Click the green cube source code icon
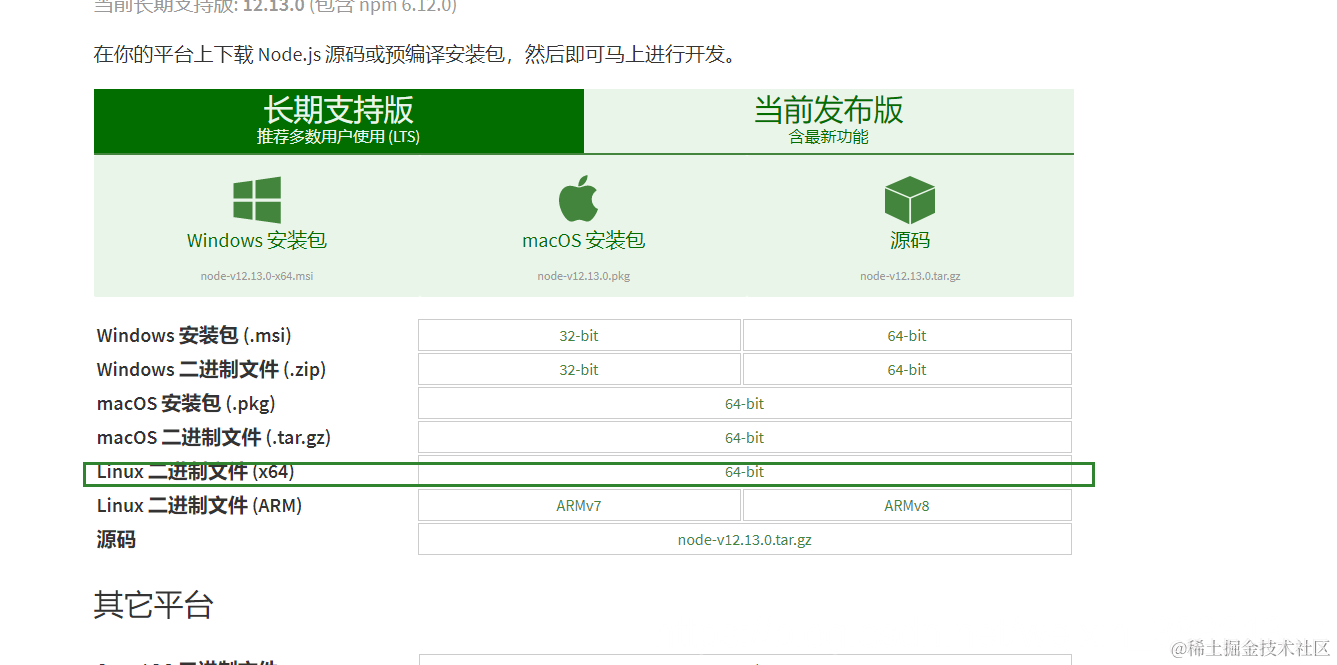The image size is (1337, 665). 910,199
